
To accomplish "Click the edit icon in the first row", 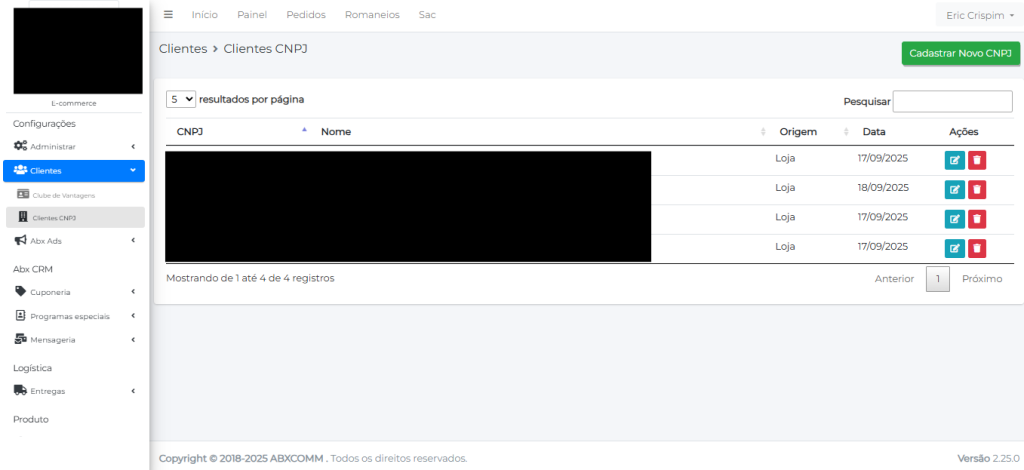I will (x=954, y=160).
